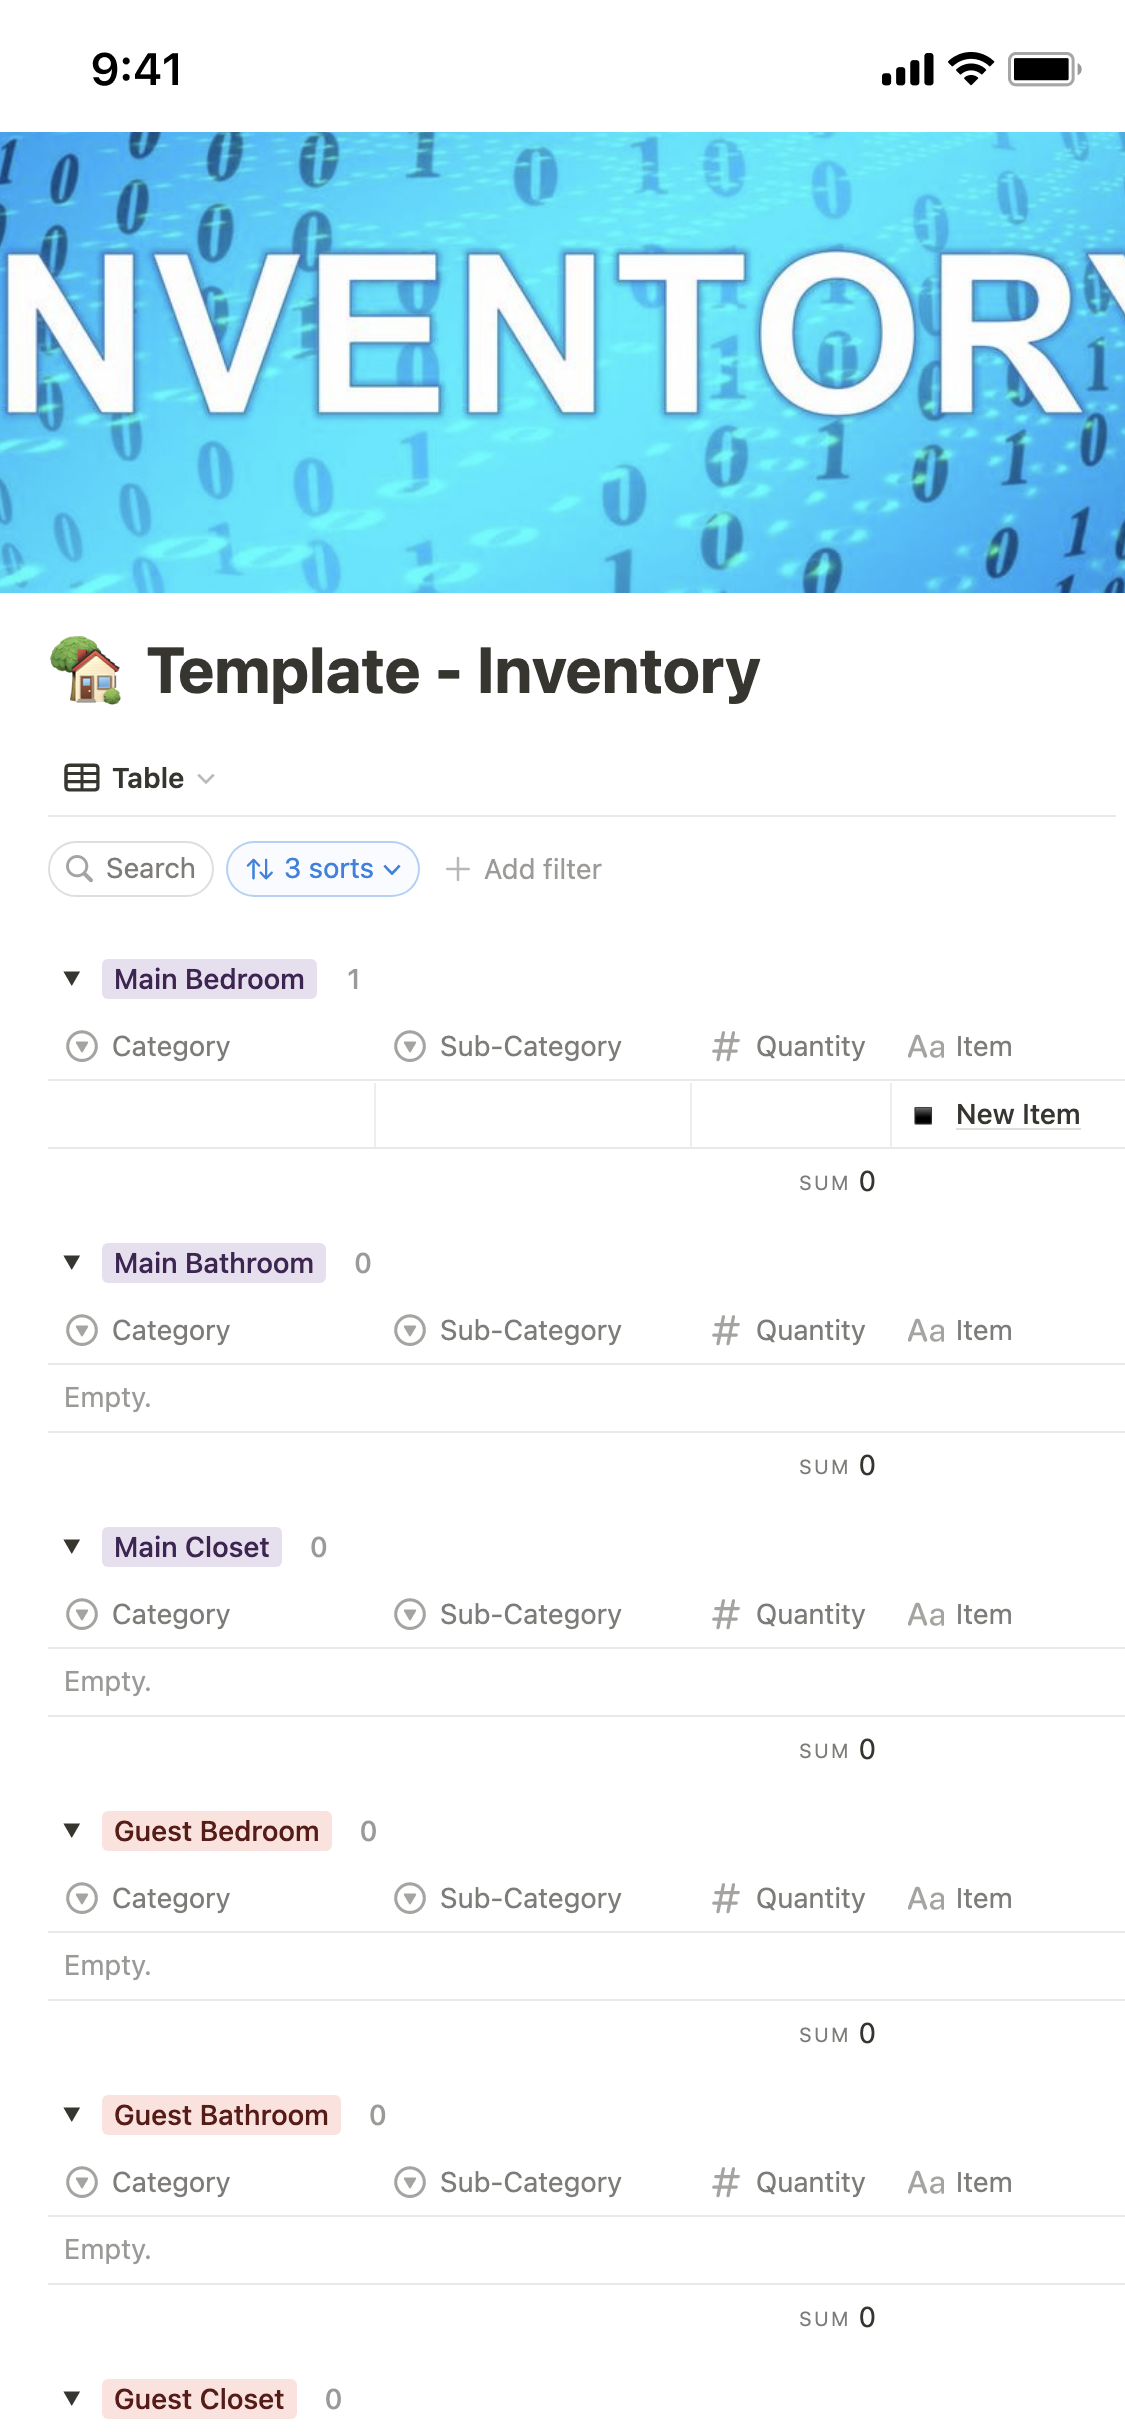This screenshot has height=2436, width=1125.
Task: Open the 3 sorts dropdown
Action: pyautogui.click(x=322, y=868)
